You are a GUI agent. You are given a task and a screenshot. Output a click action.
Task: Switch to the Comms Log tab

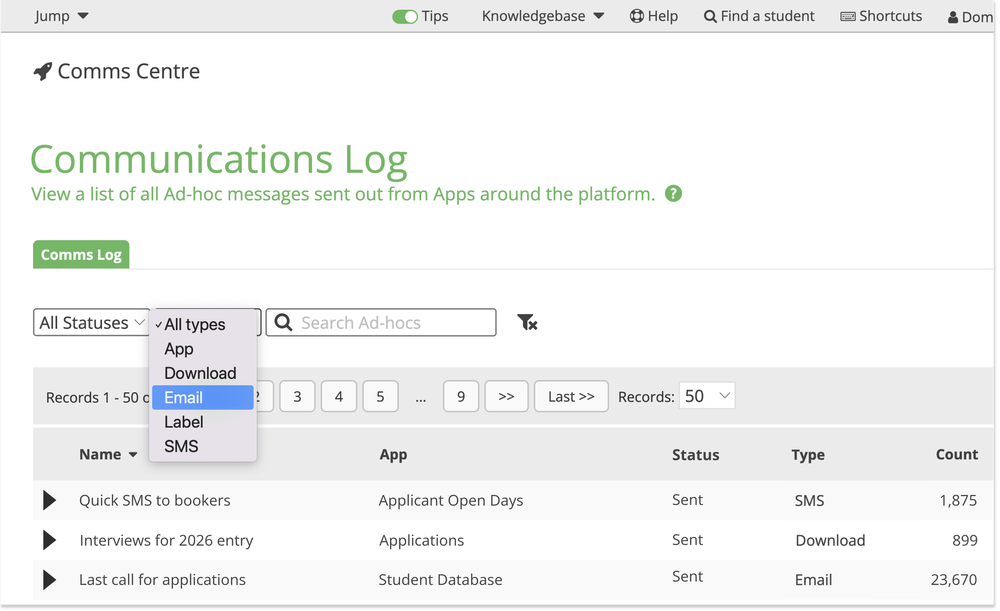pyautogui.click(x=81, y=254)
